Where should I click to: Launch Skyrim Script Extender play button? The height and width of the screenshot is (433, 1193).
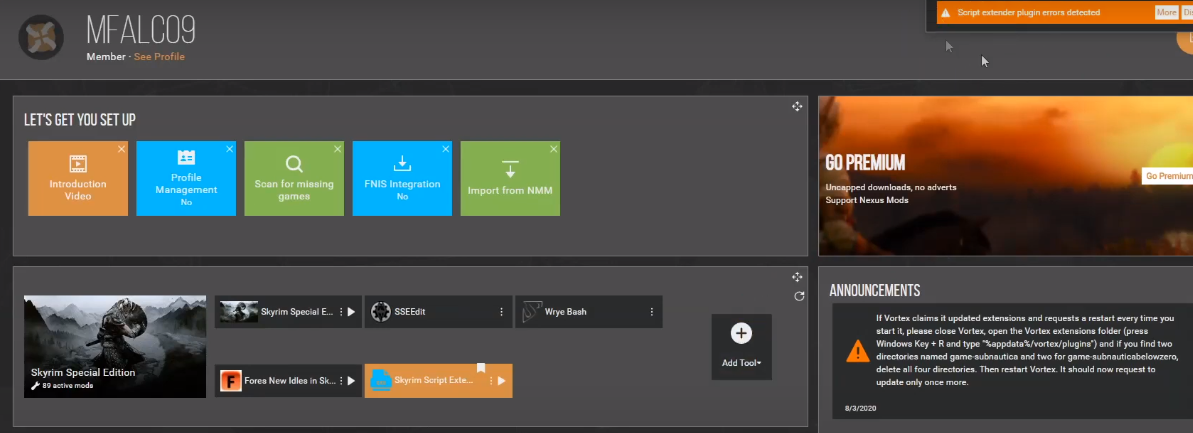coord(501,380)
